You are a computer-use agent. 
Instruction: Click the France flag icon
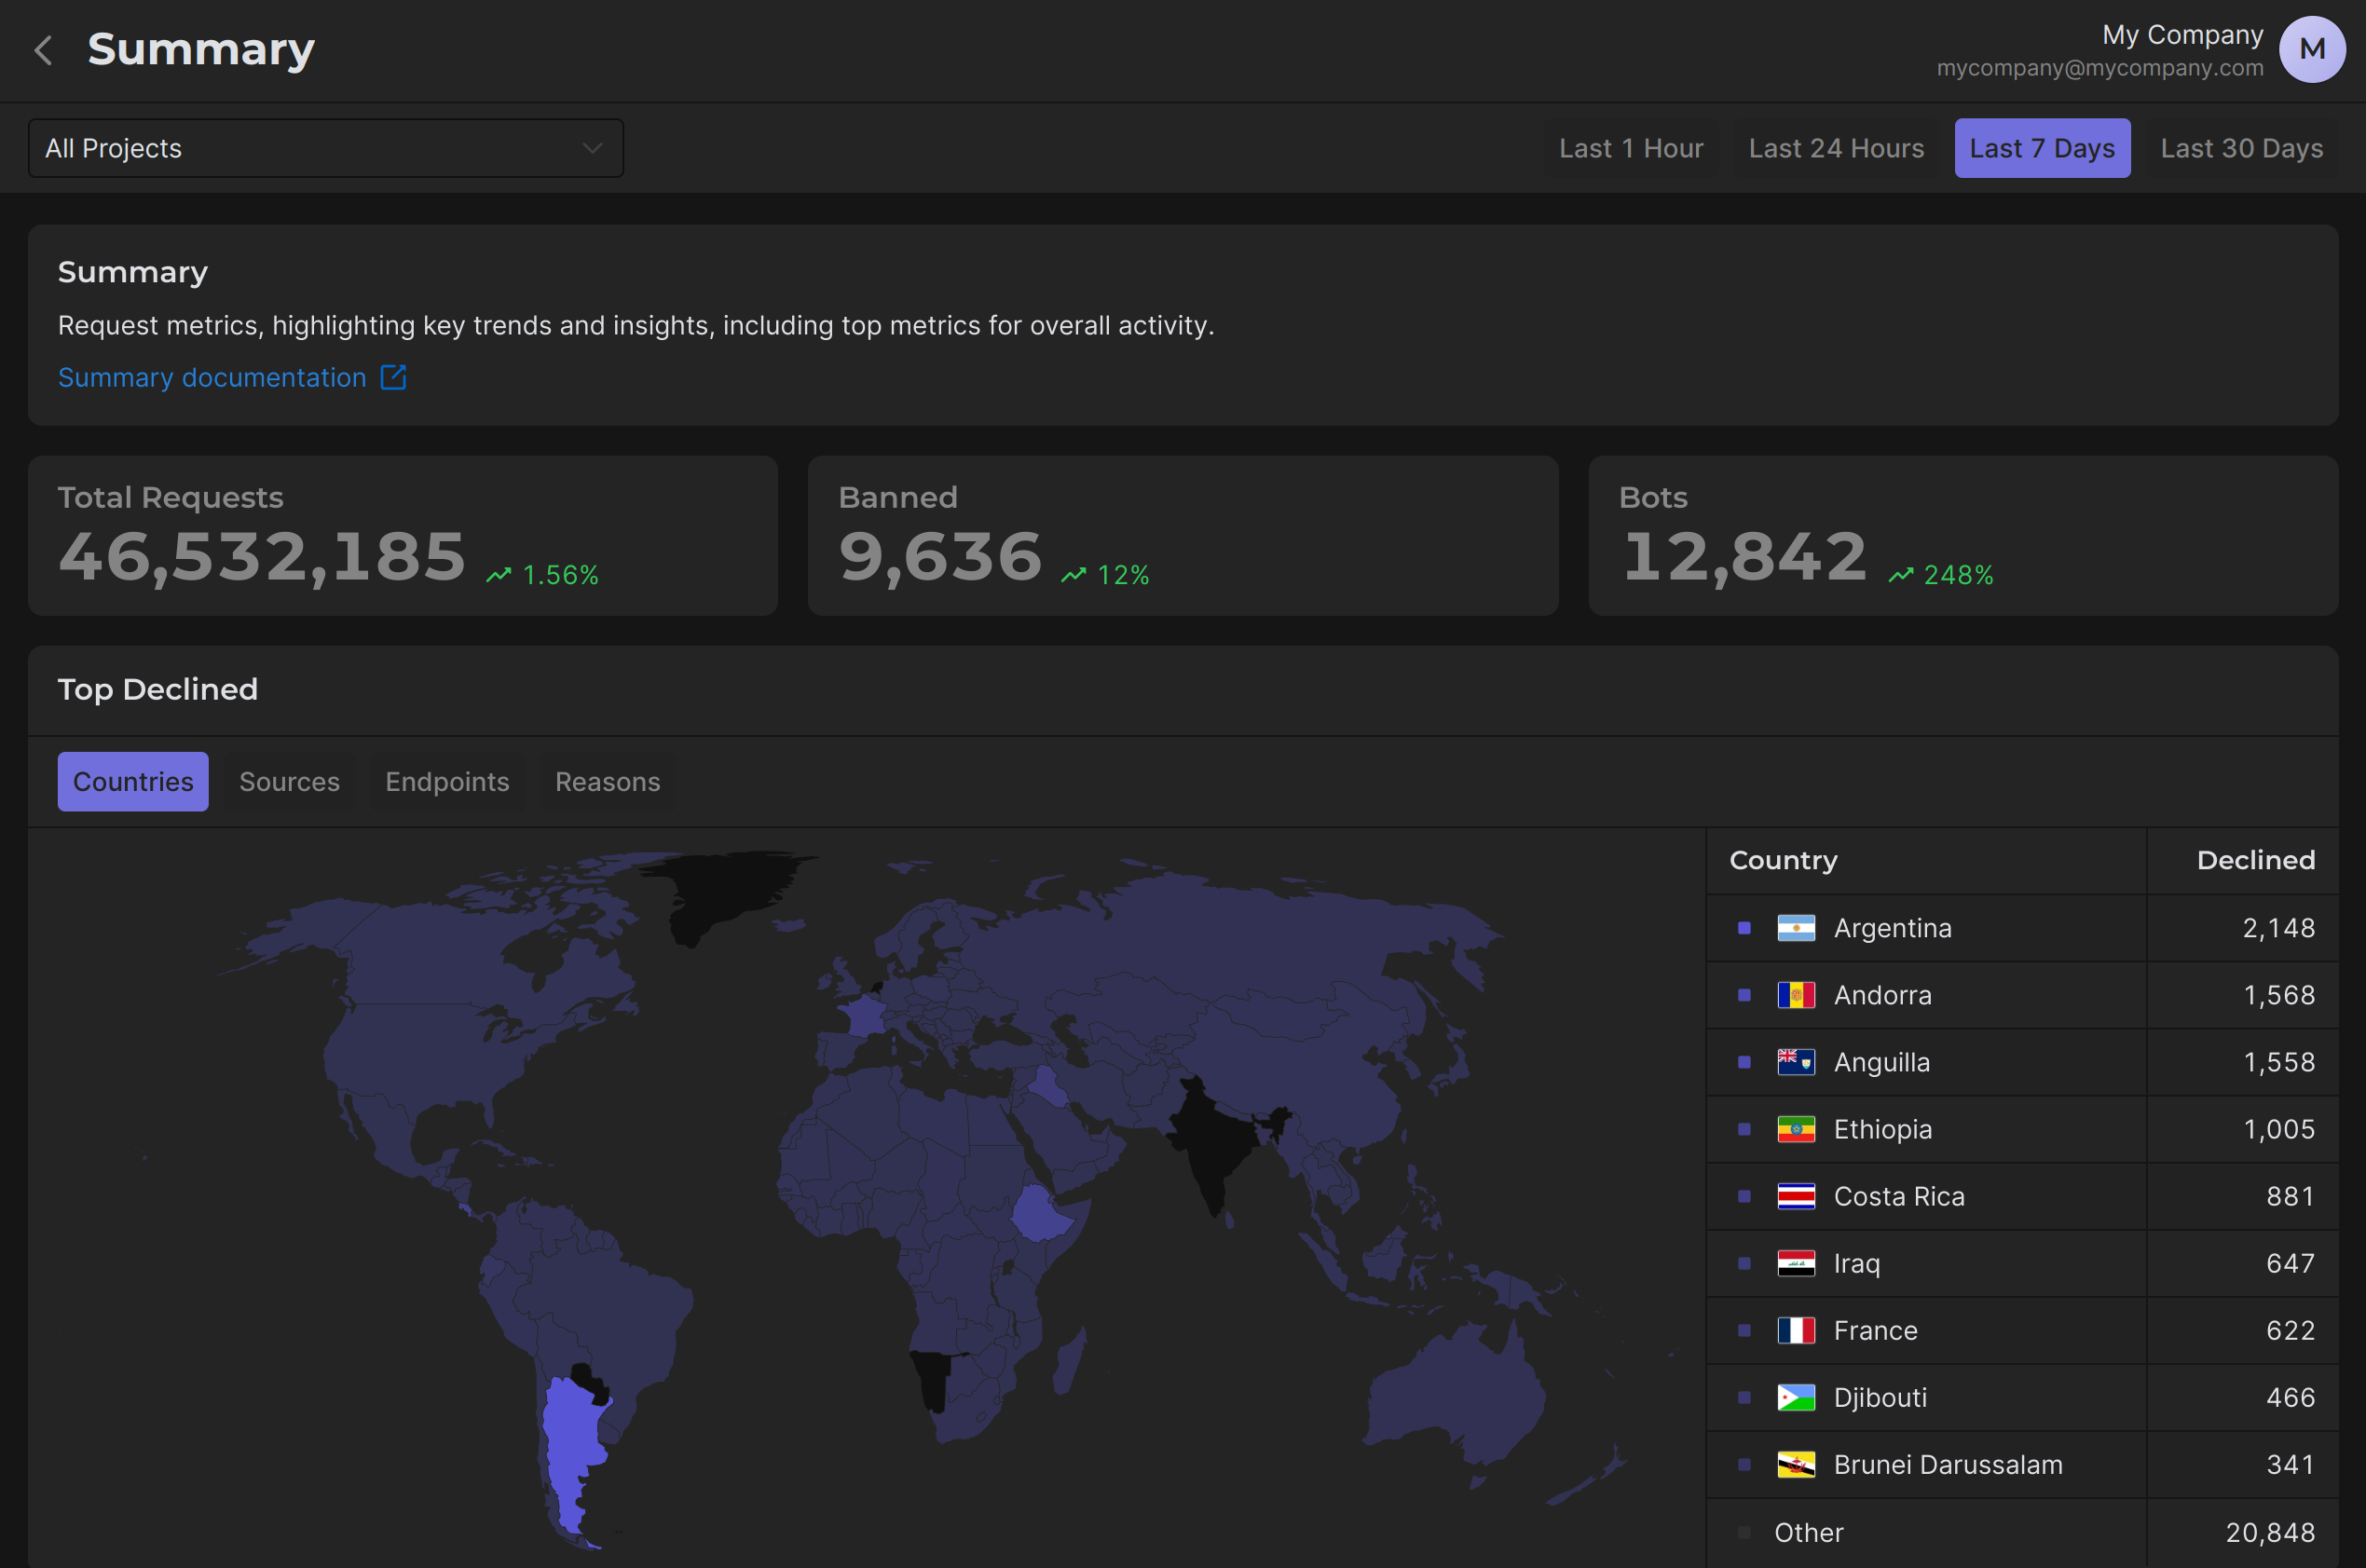(x=1795, y=1330)
